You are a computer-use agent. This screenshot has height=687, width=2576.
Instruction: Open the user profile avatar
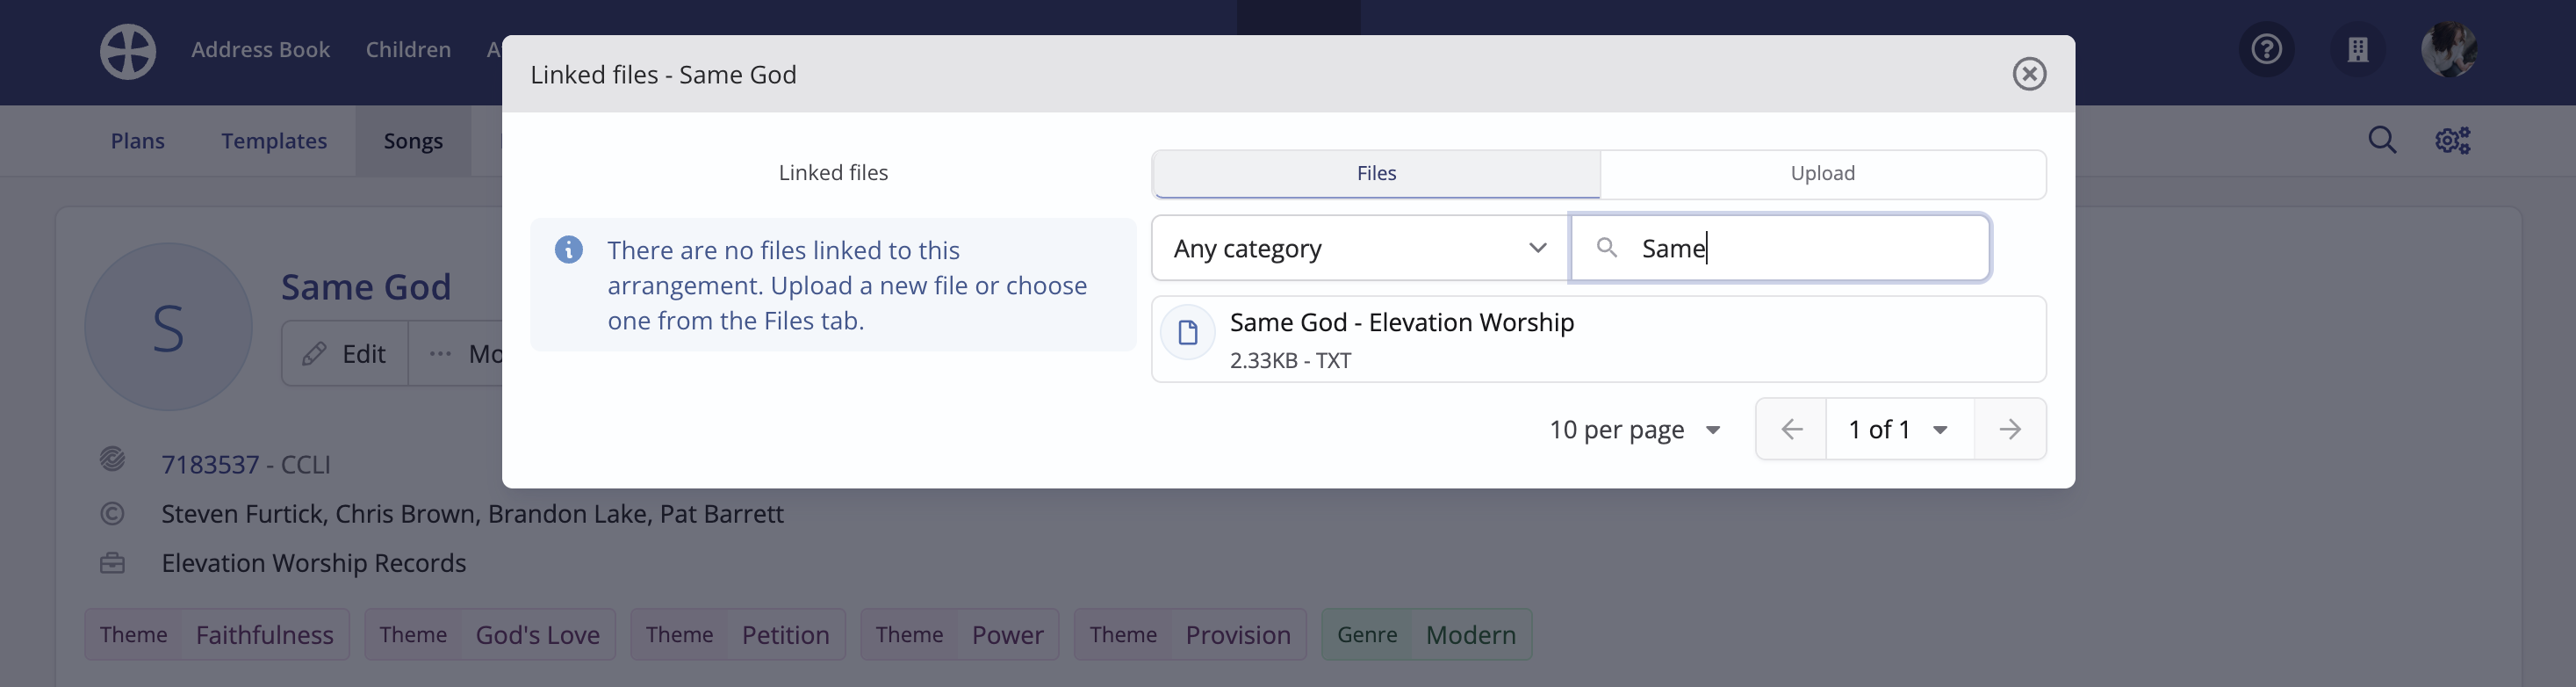tap(2449, 49)
